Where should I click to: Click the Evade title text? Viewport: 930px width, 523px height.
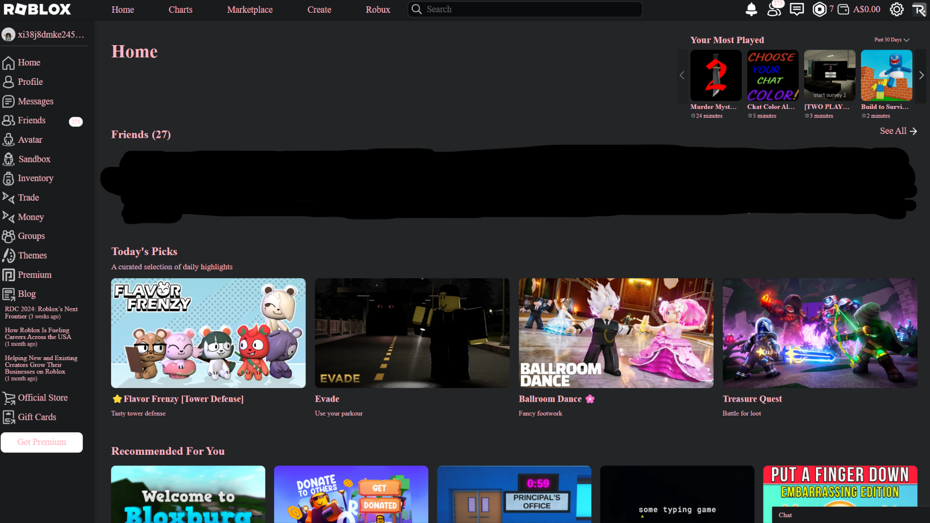(x=327, y=399)
